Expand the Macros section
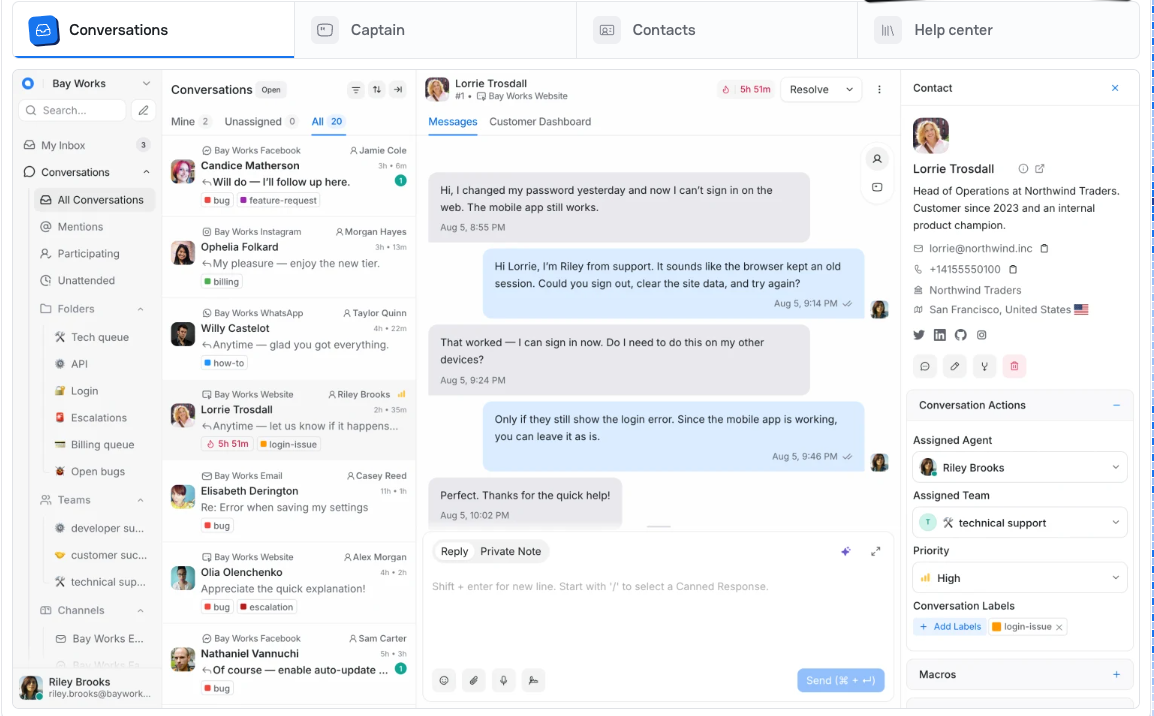Image resolution: width=1154 pixels, height=716 pixels. click(x=1116, y=675)
